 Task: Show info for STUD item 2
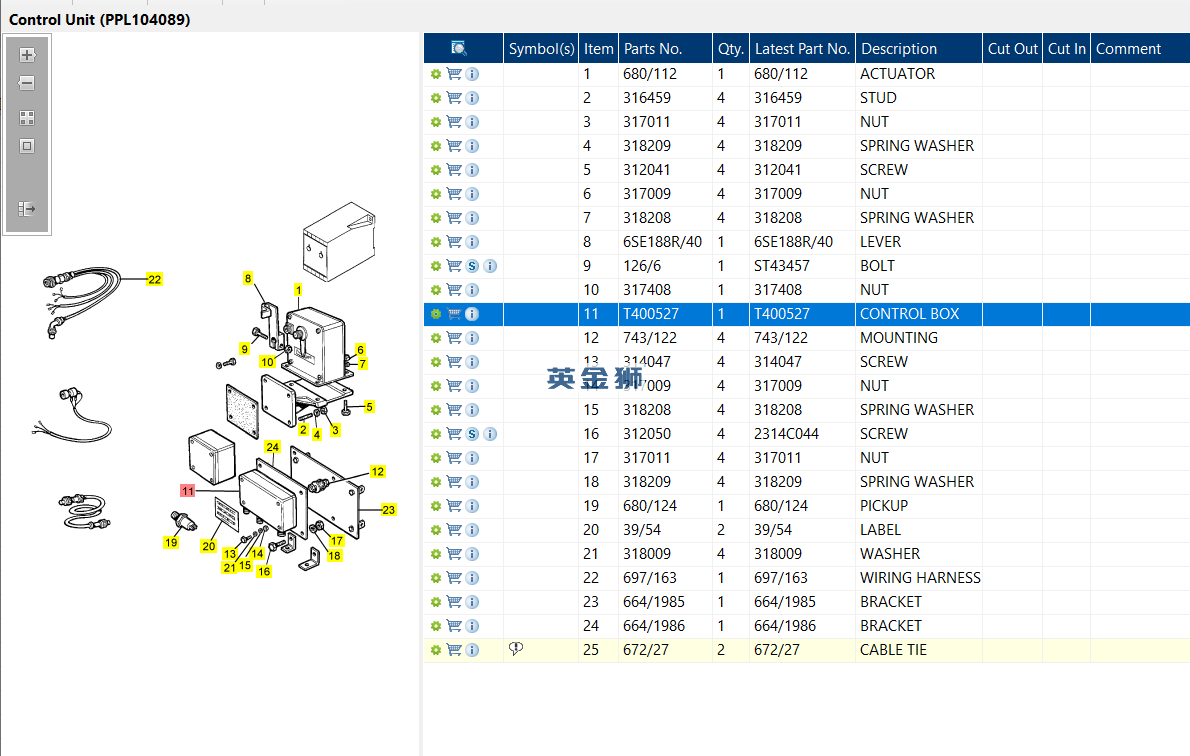click(472, 98)
